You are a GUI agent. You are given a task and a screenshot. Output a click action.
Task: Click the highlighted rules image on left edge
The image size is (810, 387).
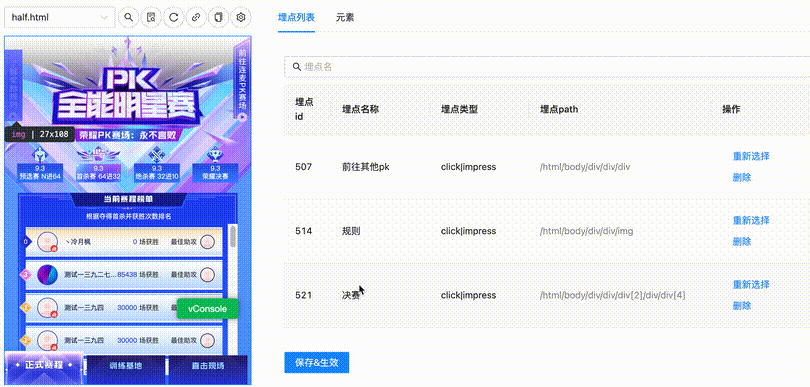(13, 86)
